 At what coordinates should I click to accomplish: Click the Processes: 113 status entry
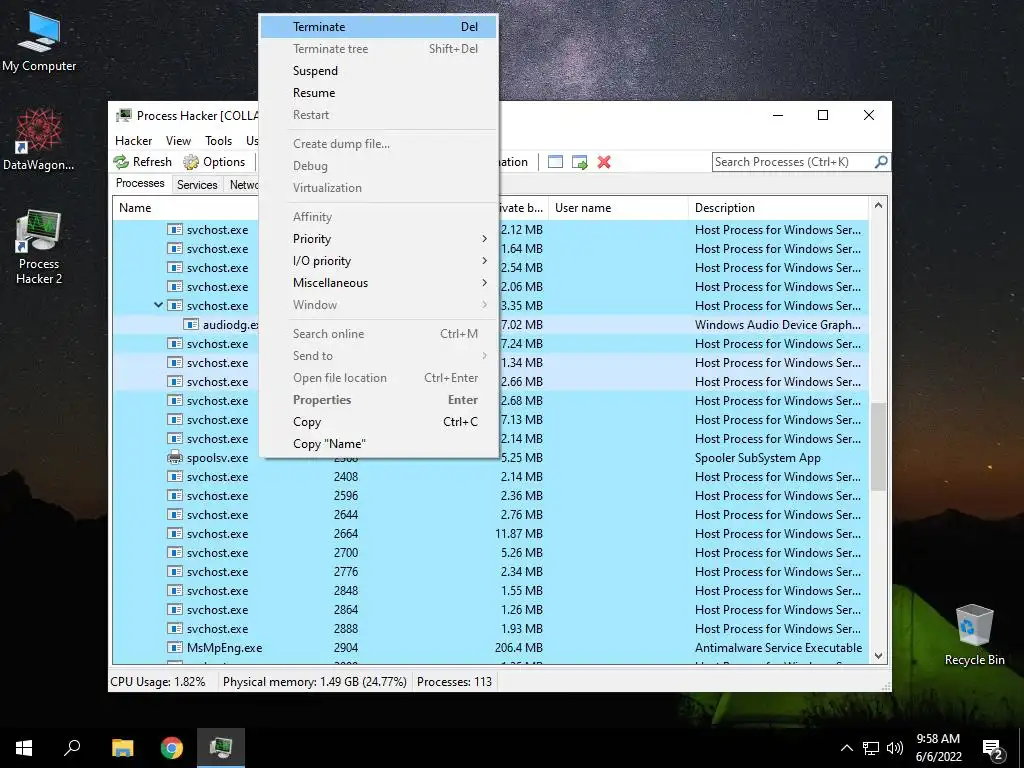click(455, 682)
